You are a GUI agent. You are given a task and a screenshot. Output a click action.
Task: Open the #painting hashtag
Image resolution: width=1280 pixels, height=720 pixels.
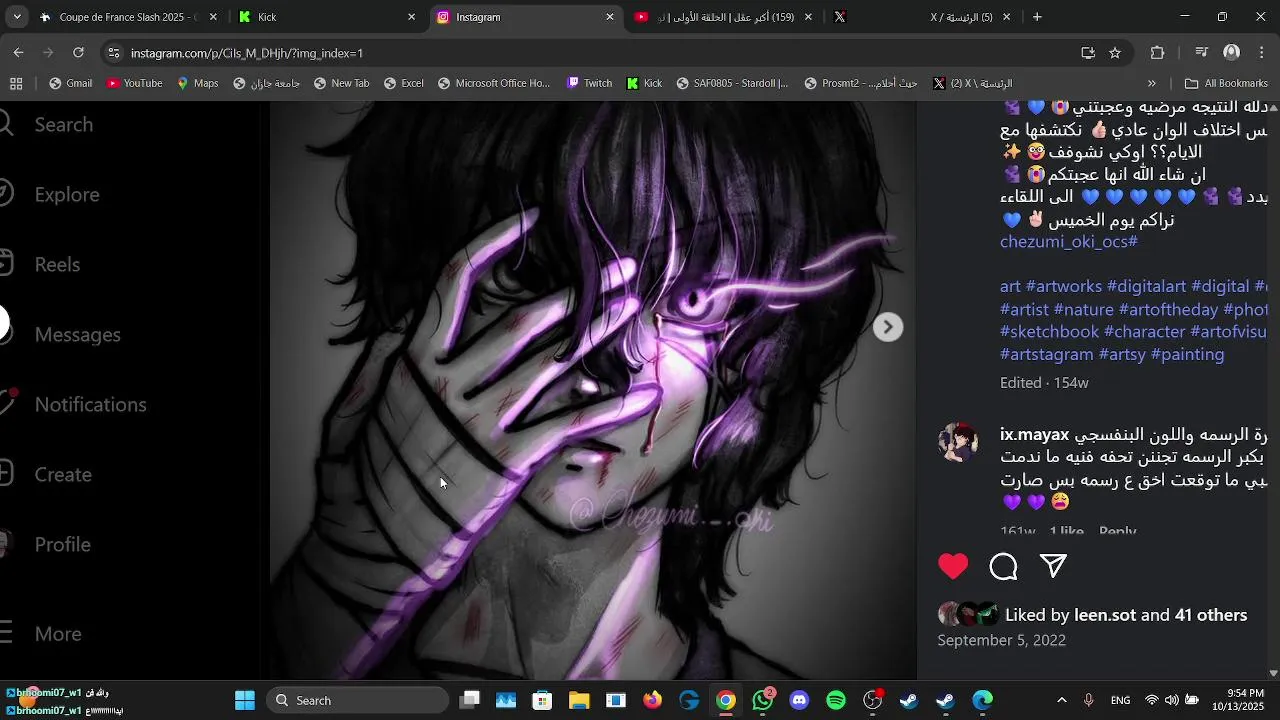1187,354
